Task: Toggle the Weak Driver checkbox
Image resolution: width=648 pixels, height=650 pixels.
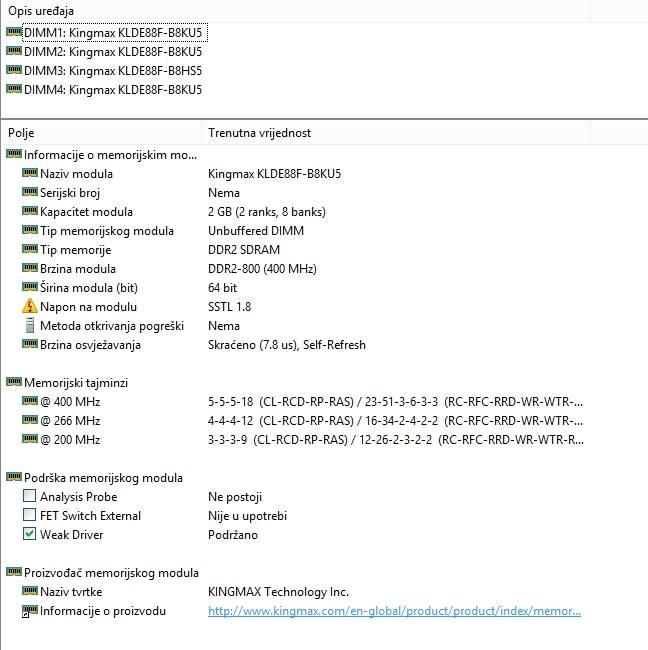Action: pos(29,534)
